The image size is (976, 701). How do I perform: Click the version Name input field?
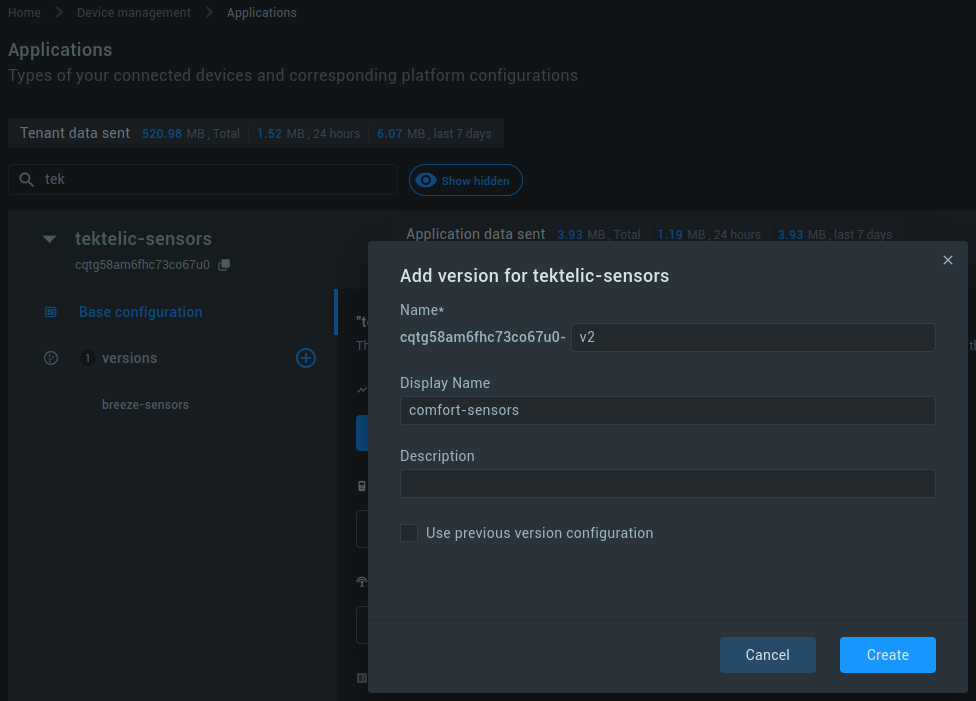tap(752, 338)
